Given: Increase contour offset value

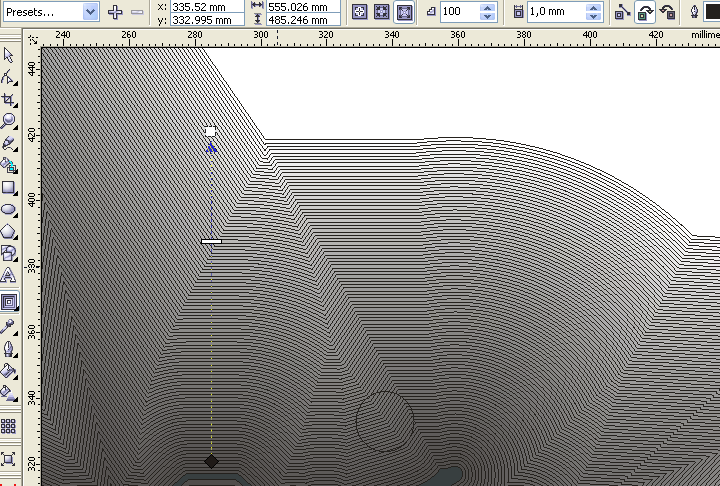Looking at the screenshot, I should 593,7.
